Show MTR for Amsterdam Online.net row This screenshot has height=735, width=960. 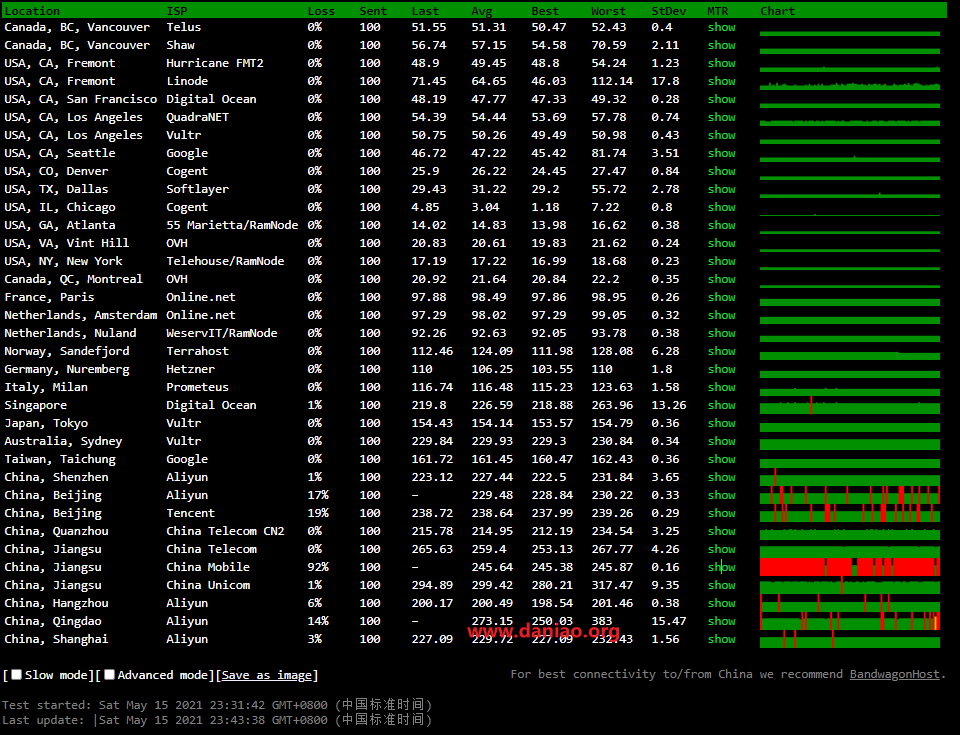721,315
